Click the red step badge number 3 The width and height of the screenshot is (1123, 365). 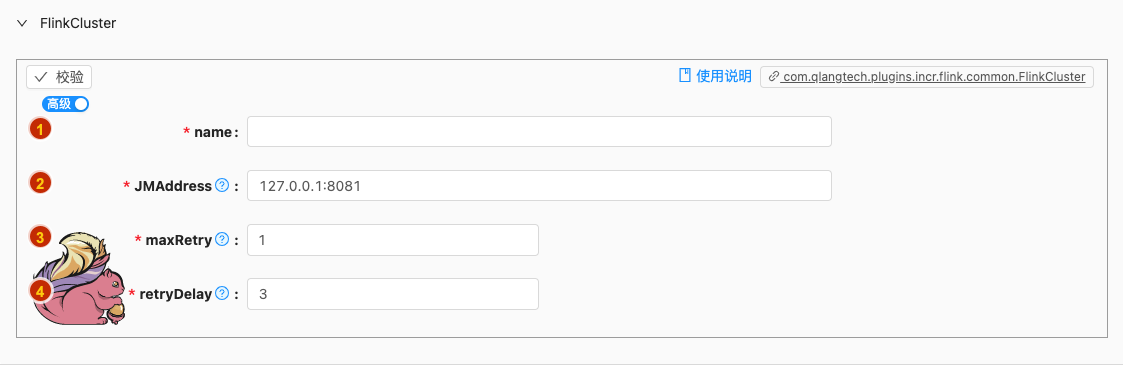point(40,236)
